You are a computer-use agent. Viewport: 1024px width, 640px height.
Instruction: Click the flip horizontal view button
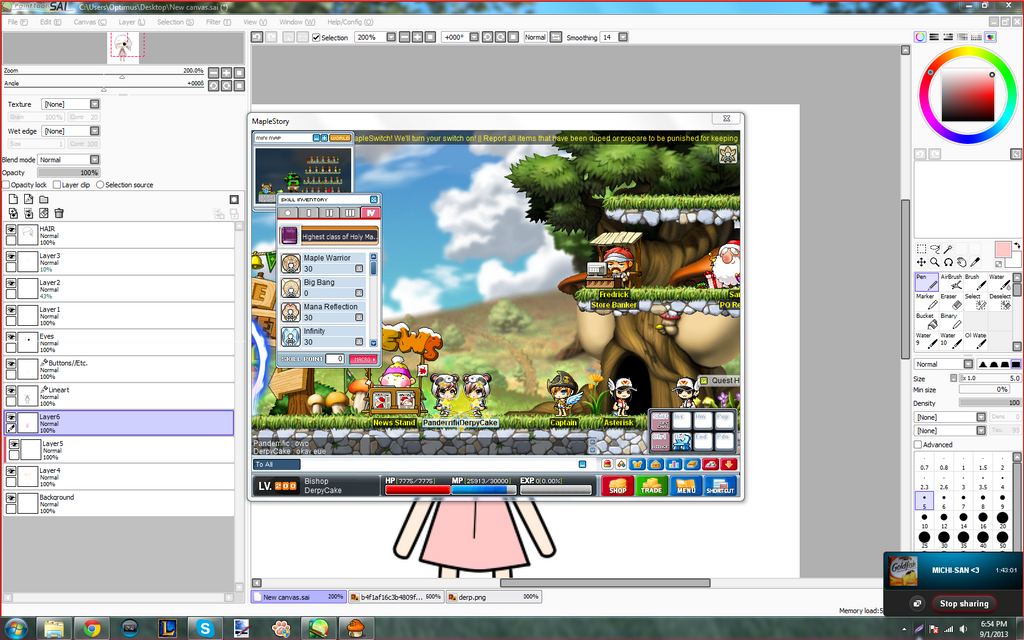coord(555,37)
